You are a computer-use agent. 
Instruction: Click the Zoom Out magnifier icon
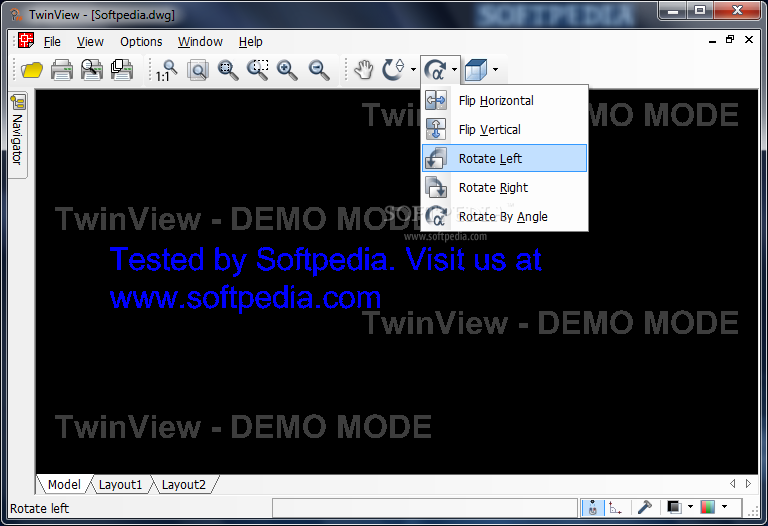(319, 70)
